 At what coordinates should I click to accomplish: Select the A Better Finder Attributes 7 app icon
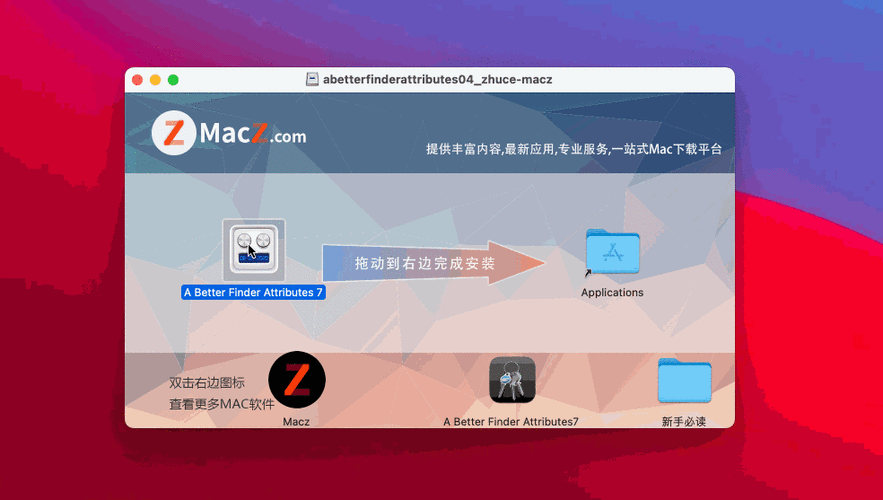254,251
